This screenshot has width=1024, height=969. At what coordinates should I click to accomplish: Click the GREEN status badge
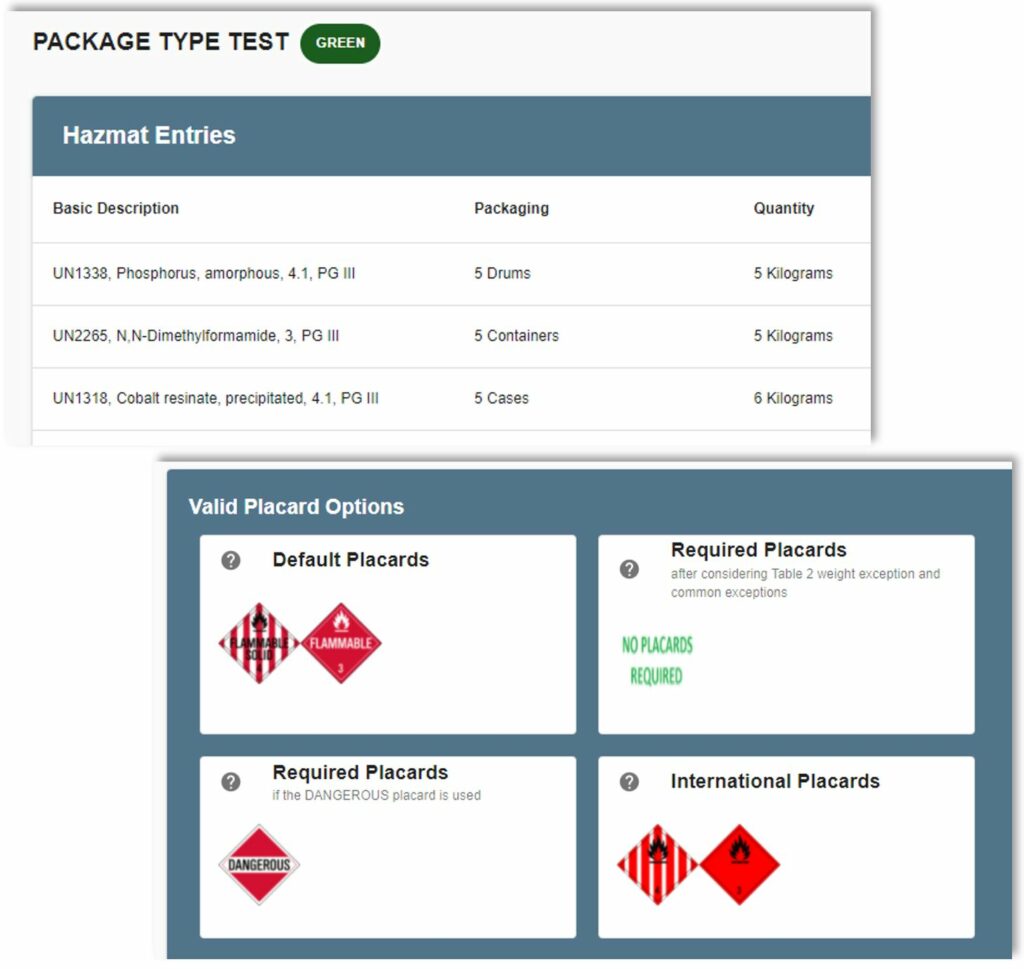coord(340,43)
